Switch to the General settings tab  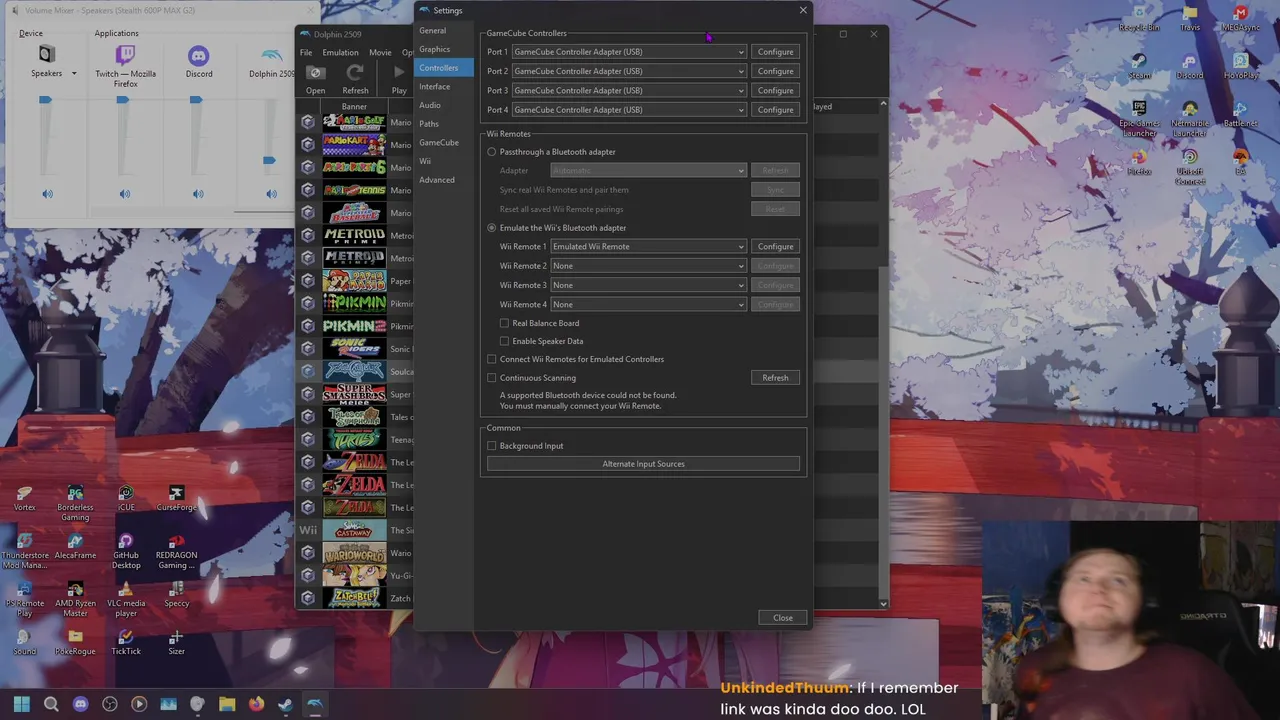(444, 30)
